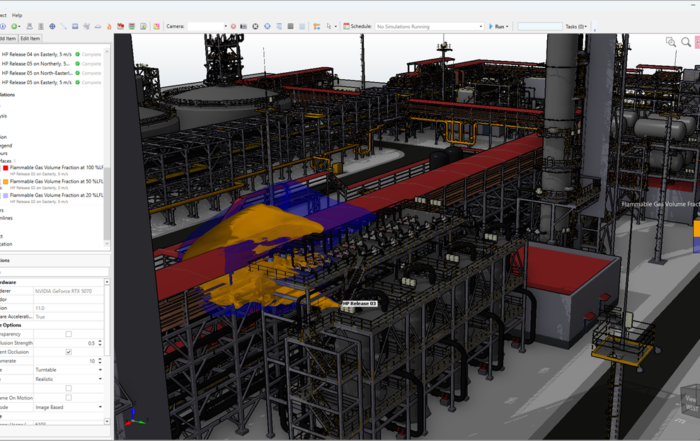Click the blue crosshair target icon

(52, 26)
